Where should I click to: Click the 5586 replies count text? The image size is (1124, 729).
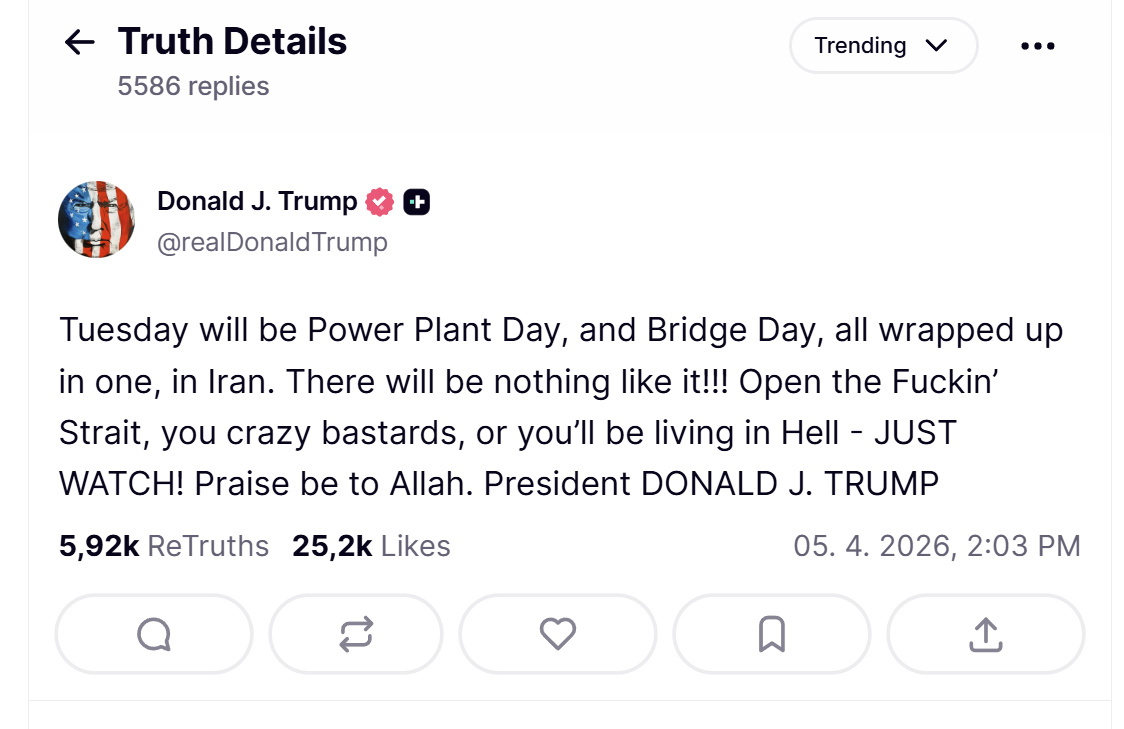(193, 86)
